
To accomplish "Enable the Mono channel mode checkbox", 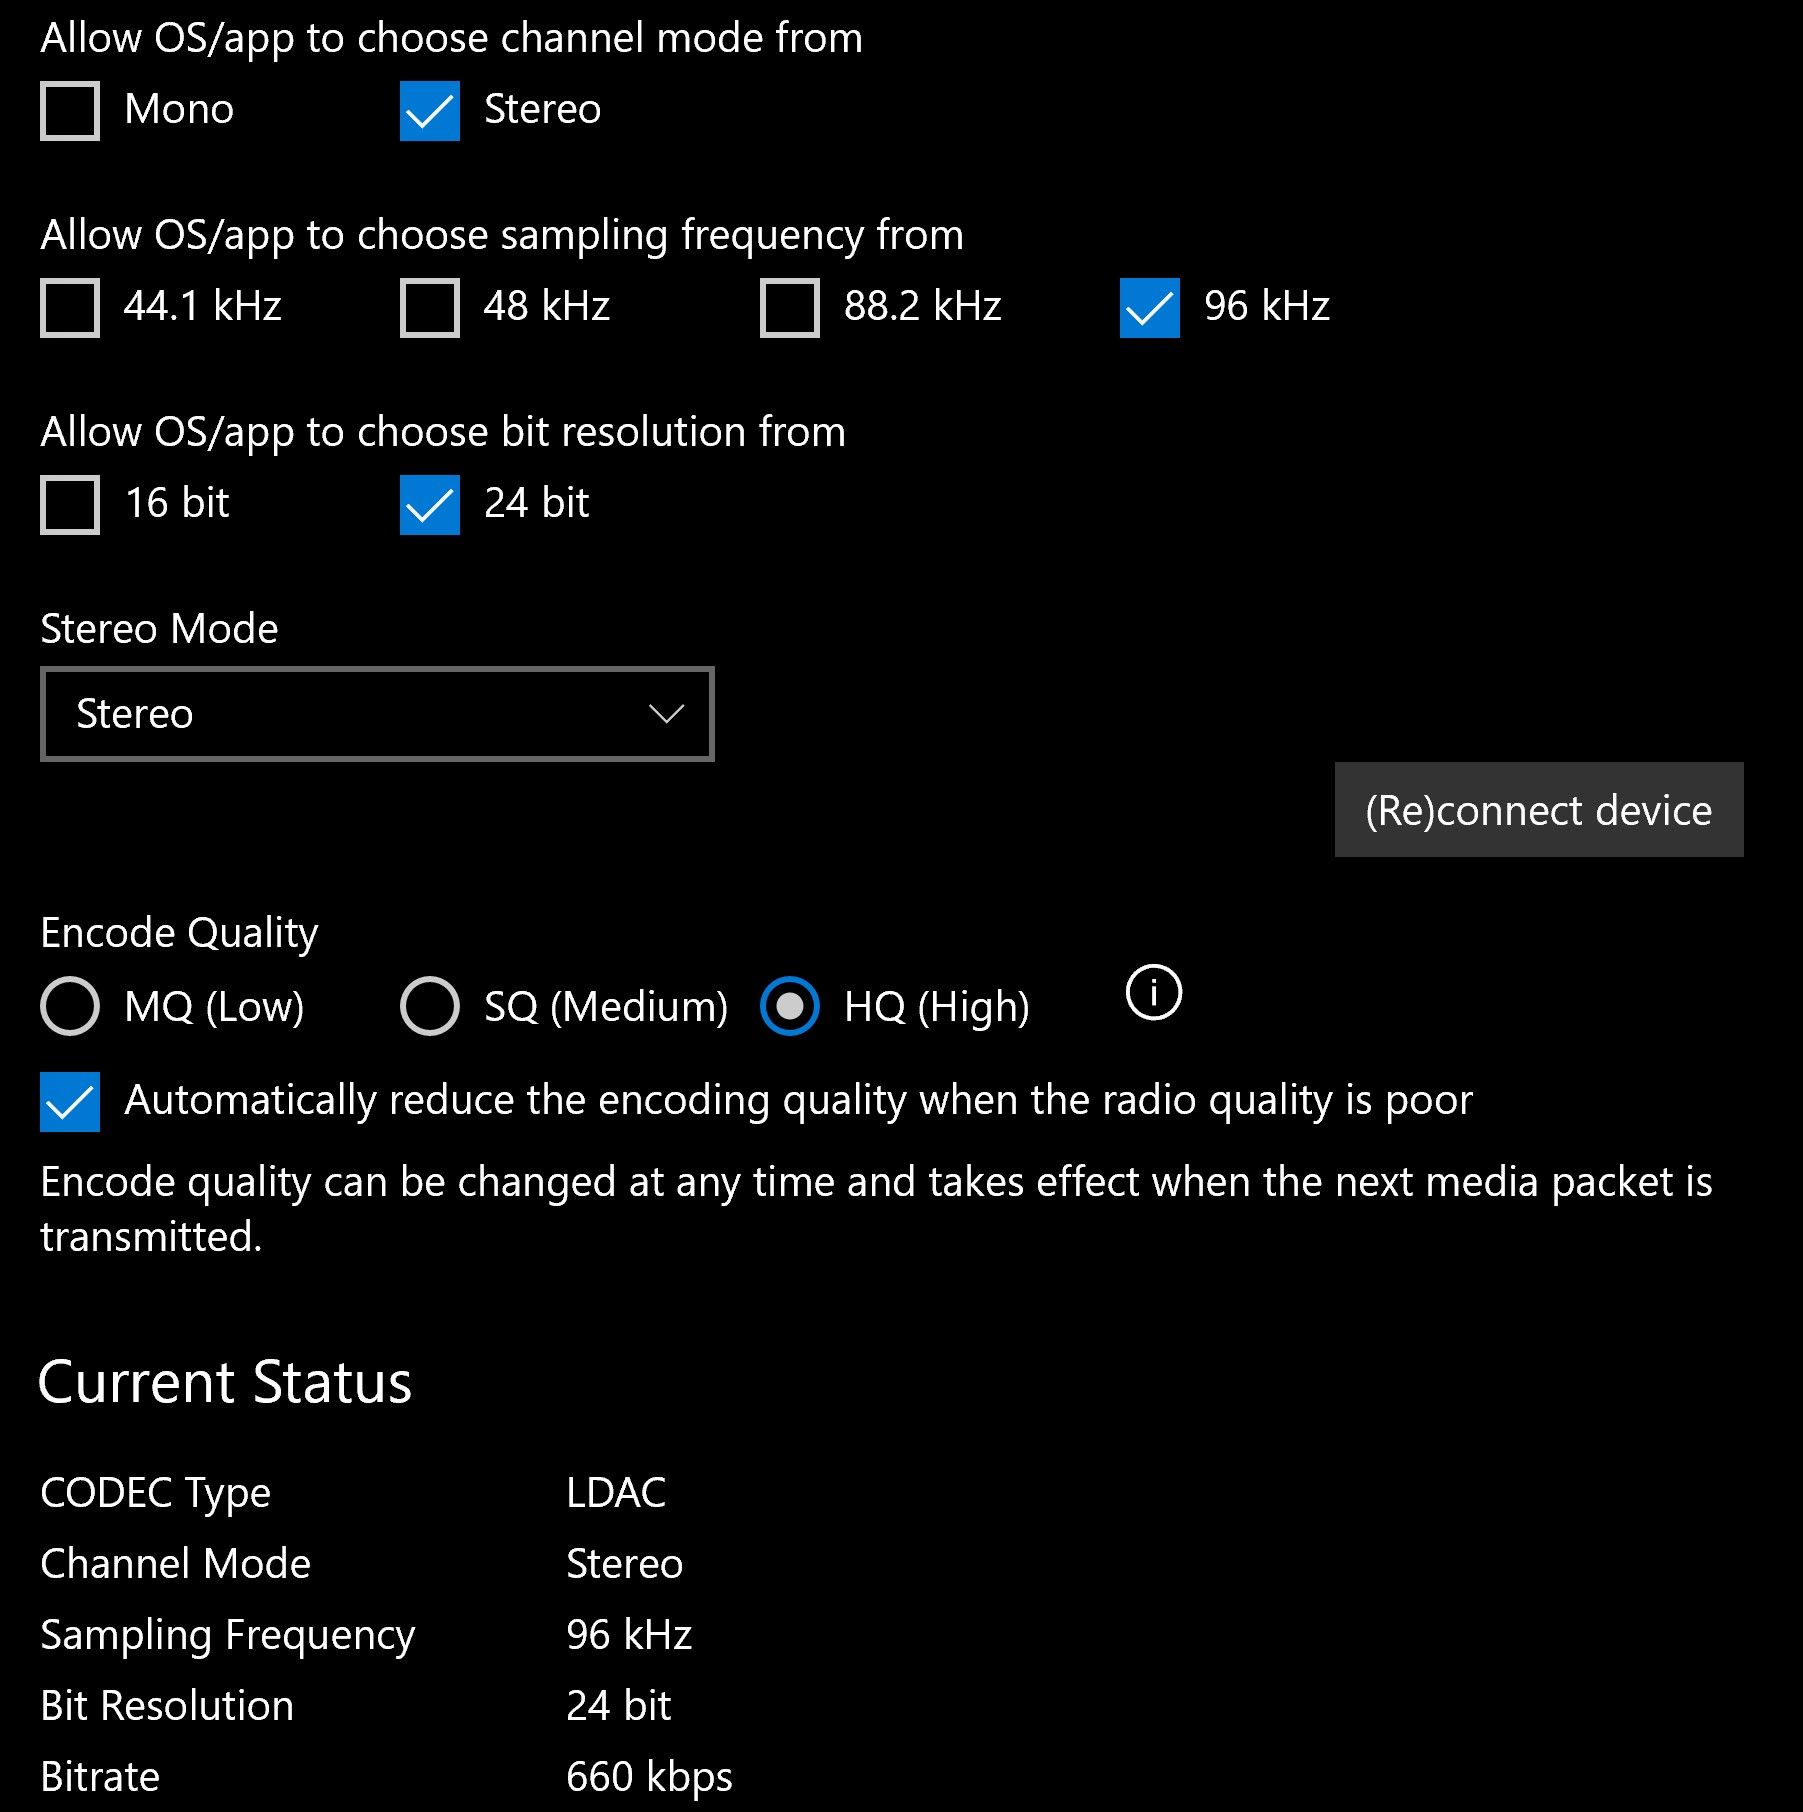I will coord(70,110).
